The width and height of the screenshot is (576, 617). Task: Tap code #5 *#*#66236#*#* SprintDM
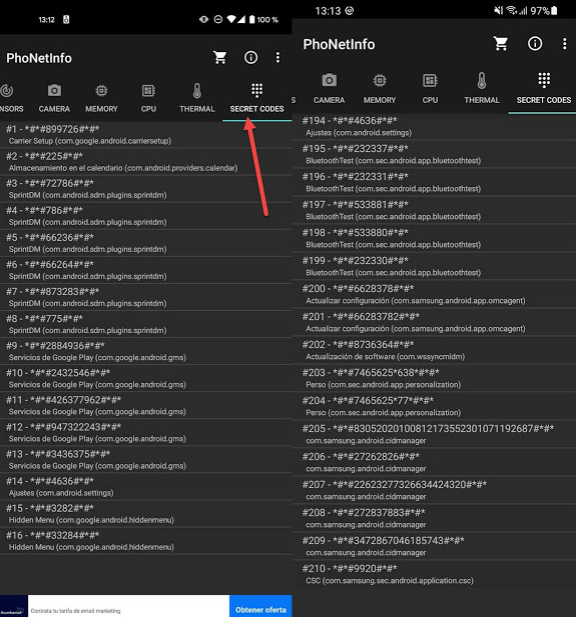coord(146,243)
